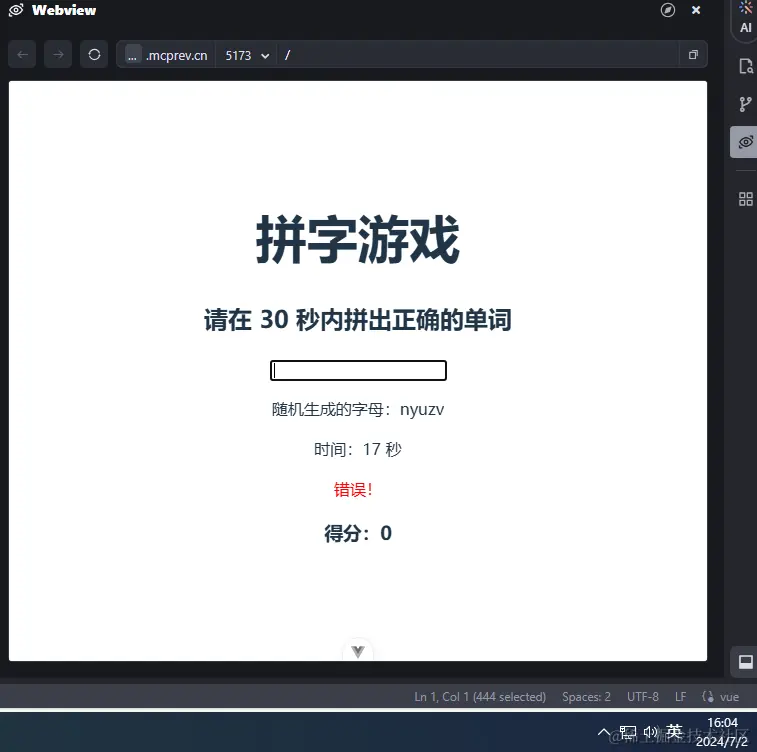Click the word input field

pyautogui.click(x=358, y=370)
